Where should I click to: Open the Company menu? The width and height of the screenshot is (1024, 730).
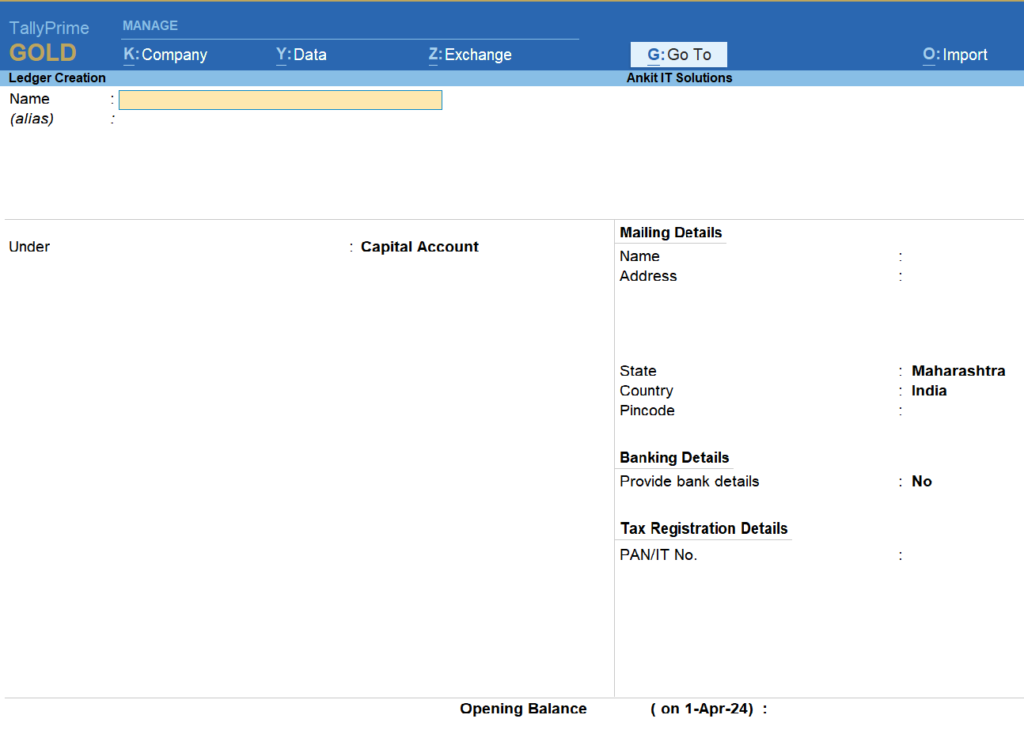[x=165, y=55]
